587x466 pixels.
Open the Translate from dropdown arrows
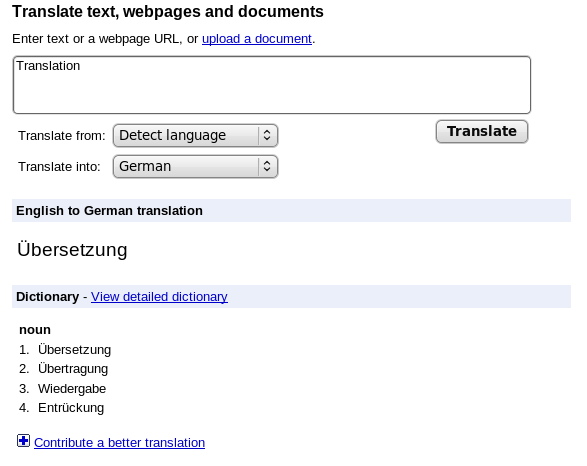tap(267, 135)
